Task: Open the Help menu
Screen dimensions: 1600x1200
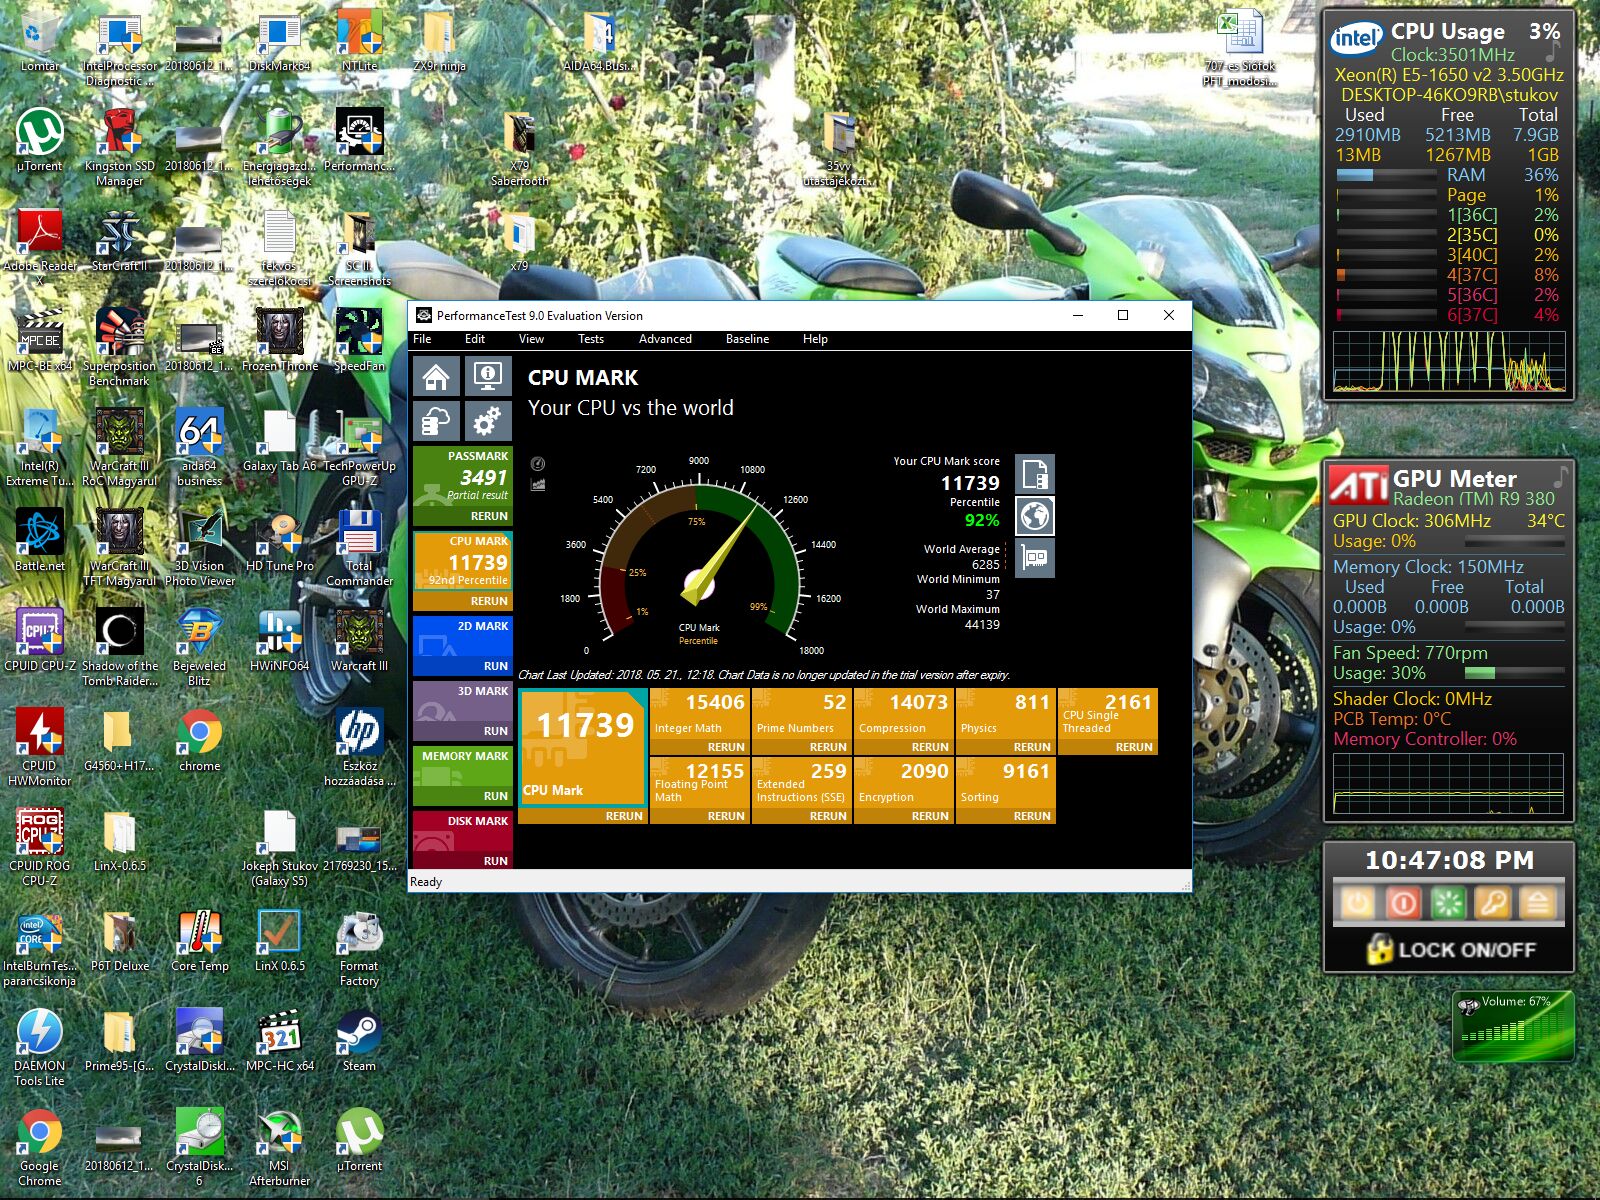Action: tap(815, 339)
